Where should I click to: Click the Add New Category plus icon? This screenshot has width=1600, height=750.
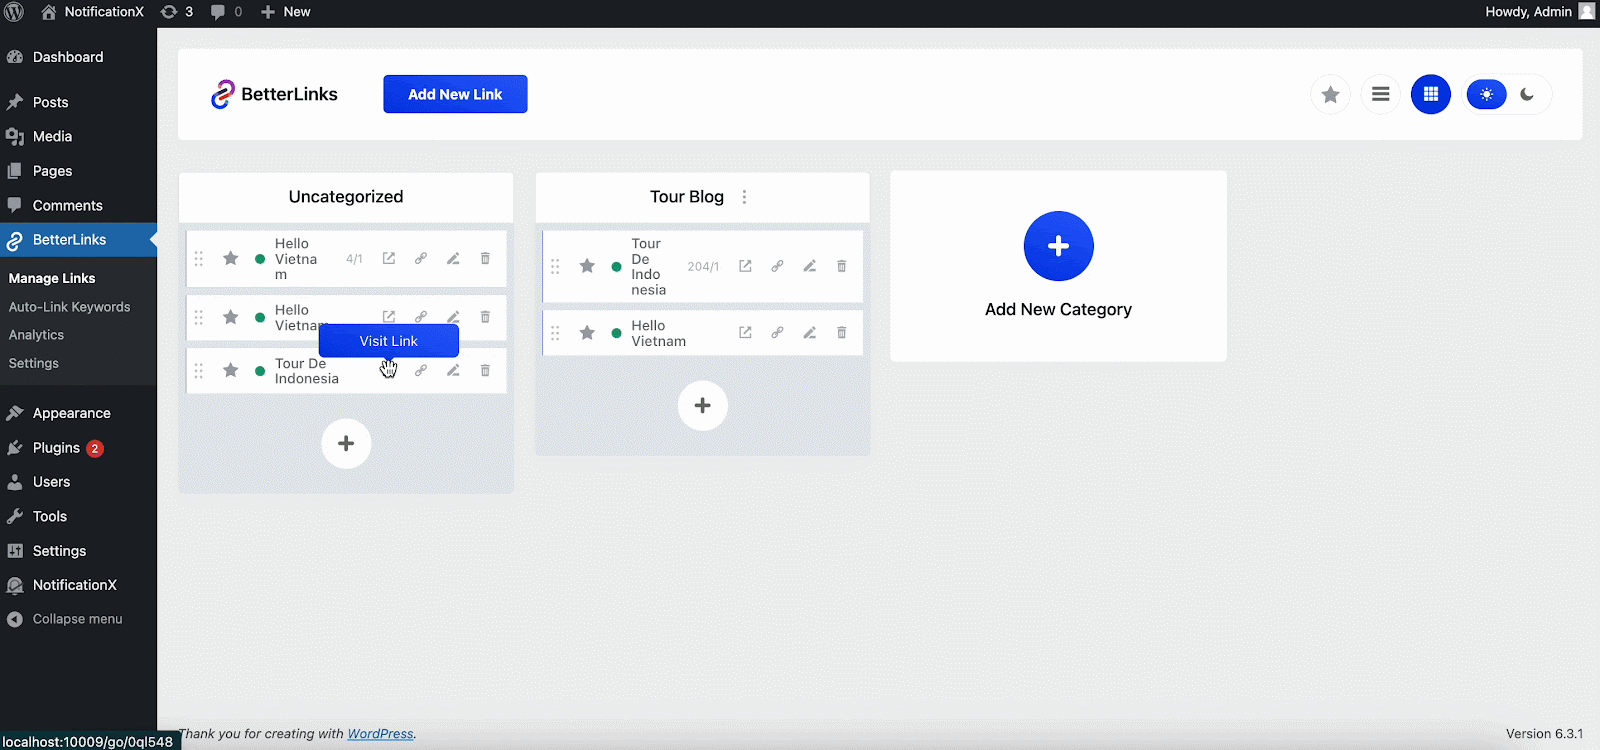pyautogui.click(x=1058, y=246)
